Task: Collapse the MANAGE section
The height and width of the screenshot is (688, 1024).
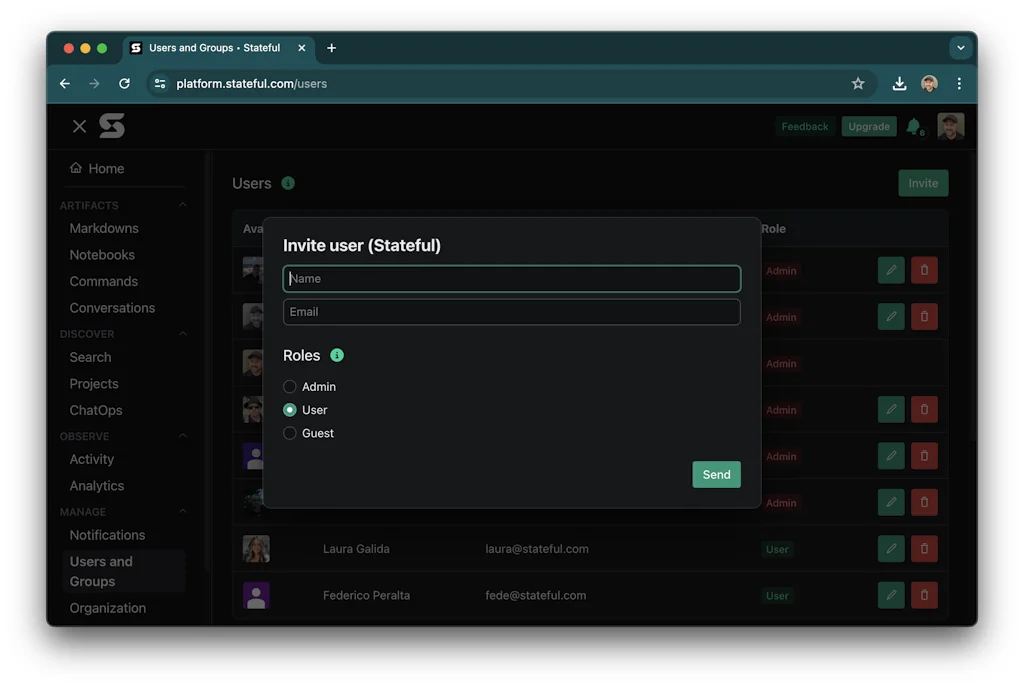Action: click(181, 511)
